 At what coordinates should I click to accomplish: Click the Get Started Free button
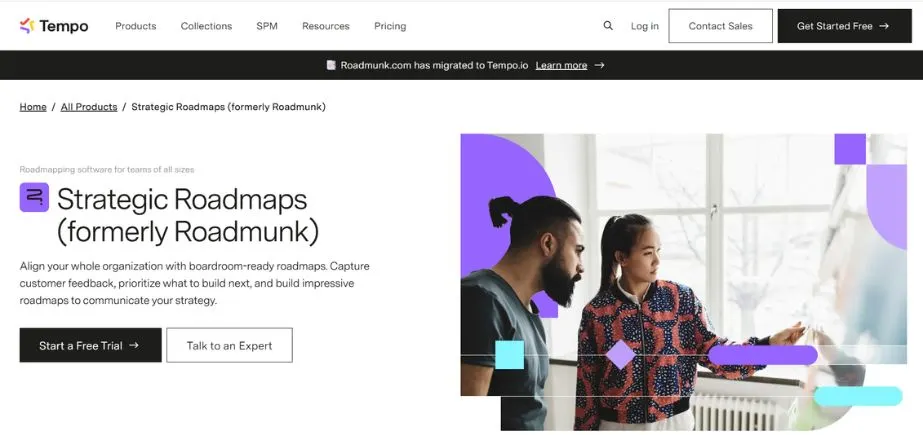[844, 26]
